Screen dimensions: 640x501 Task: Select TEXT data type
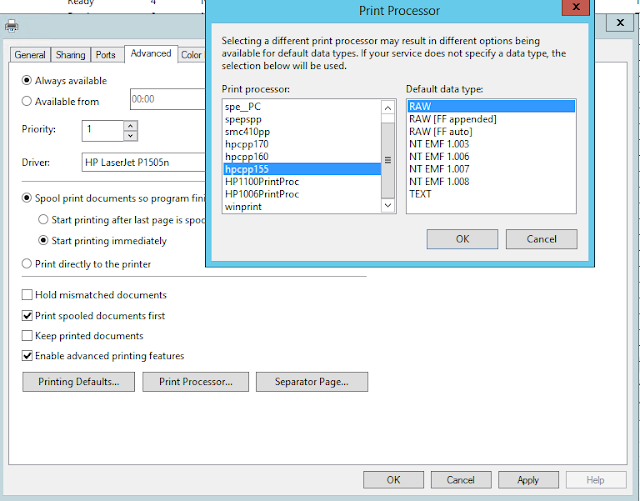[491, 194]
